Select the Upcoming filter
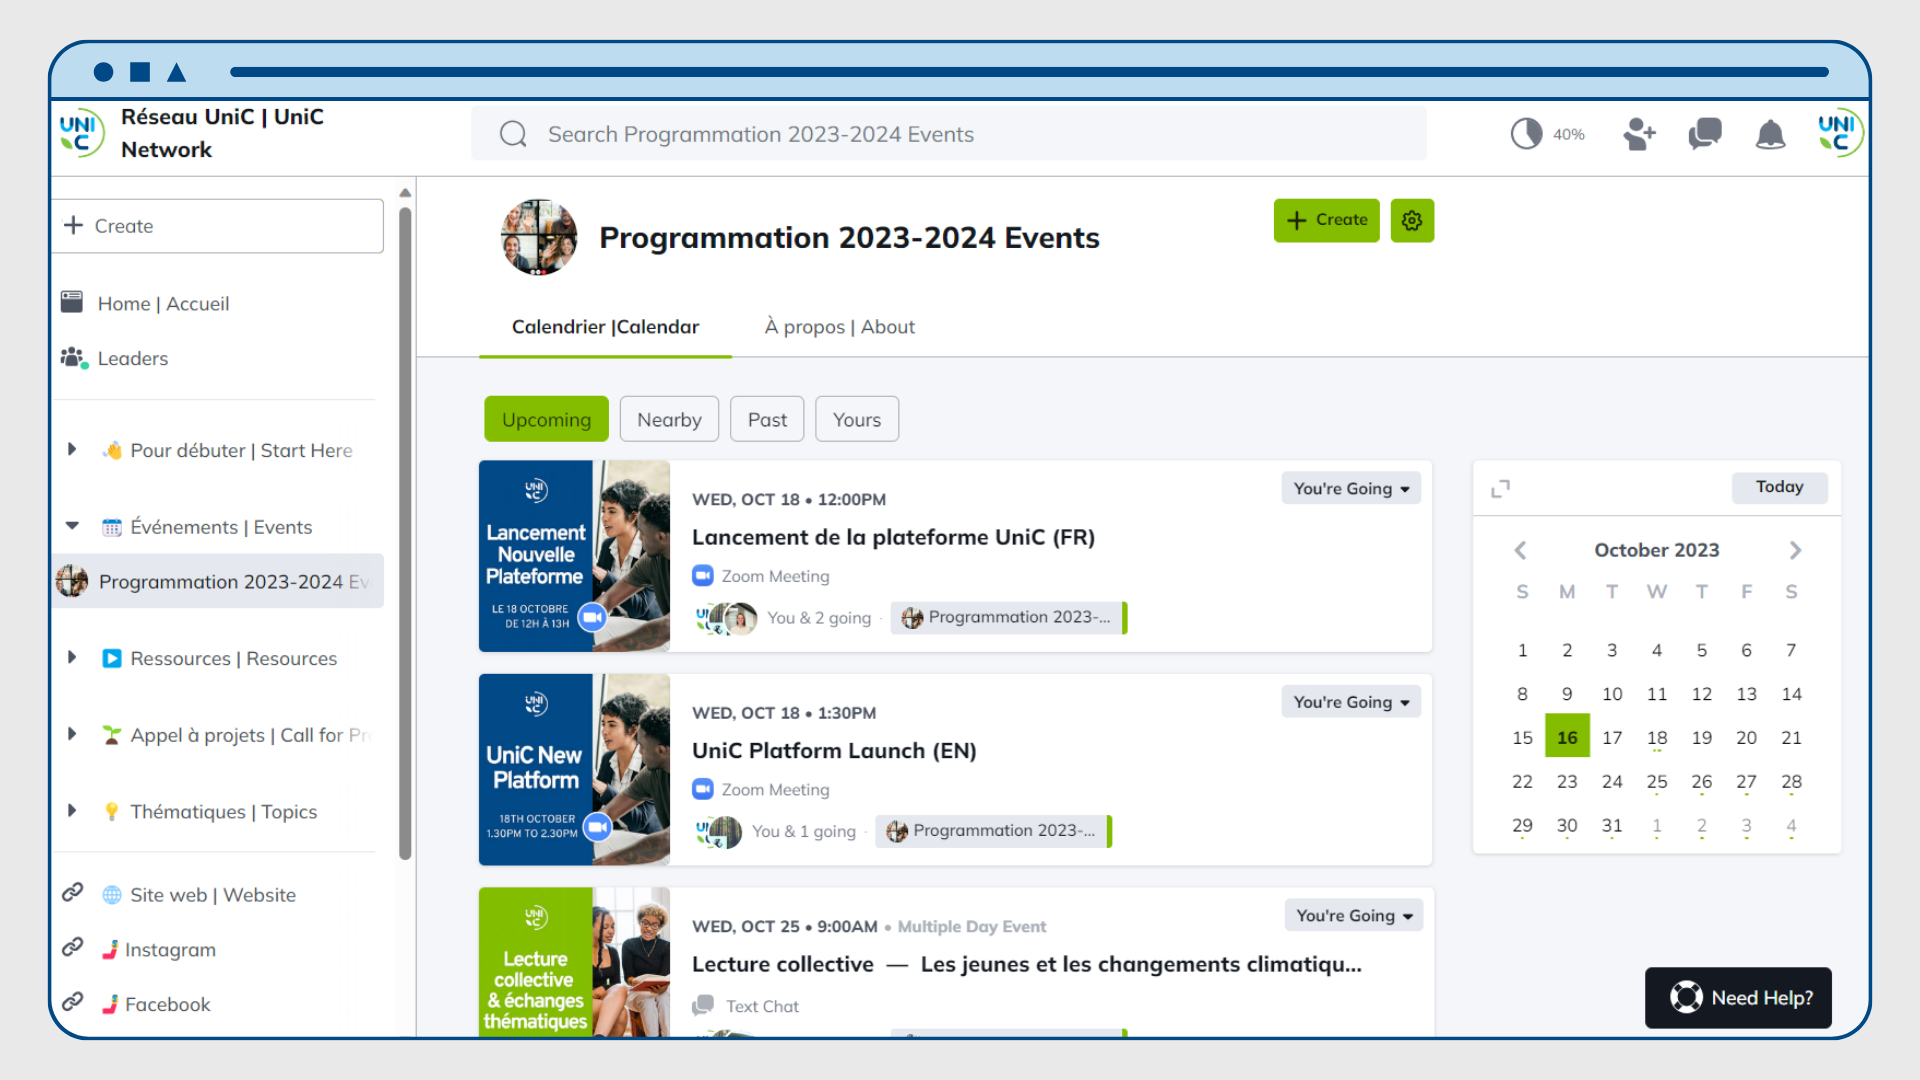Image resolution: width=1920 pixels, height=1080 pixels. [546, 419]
